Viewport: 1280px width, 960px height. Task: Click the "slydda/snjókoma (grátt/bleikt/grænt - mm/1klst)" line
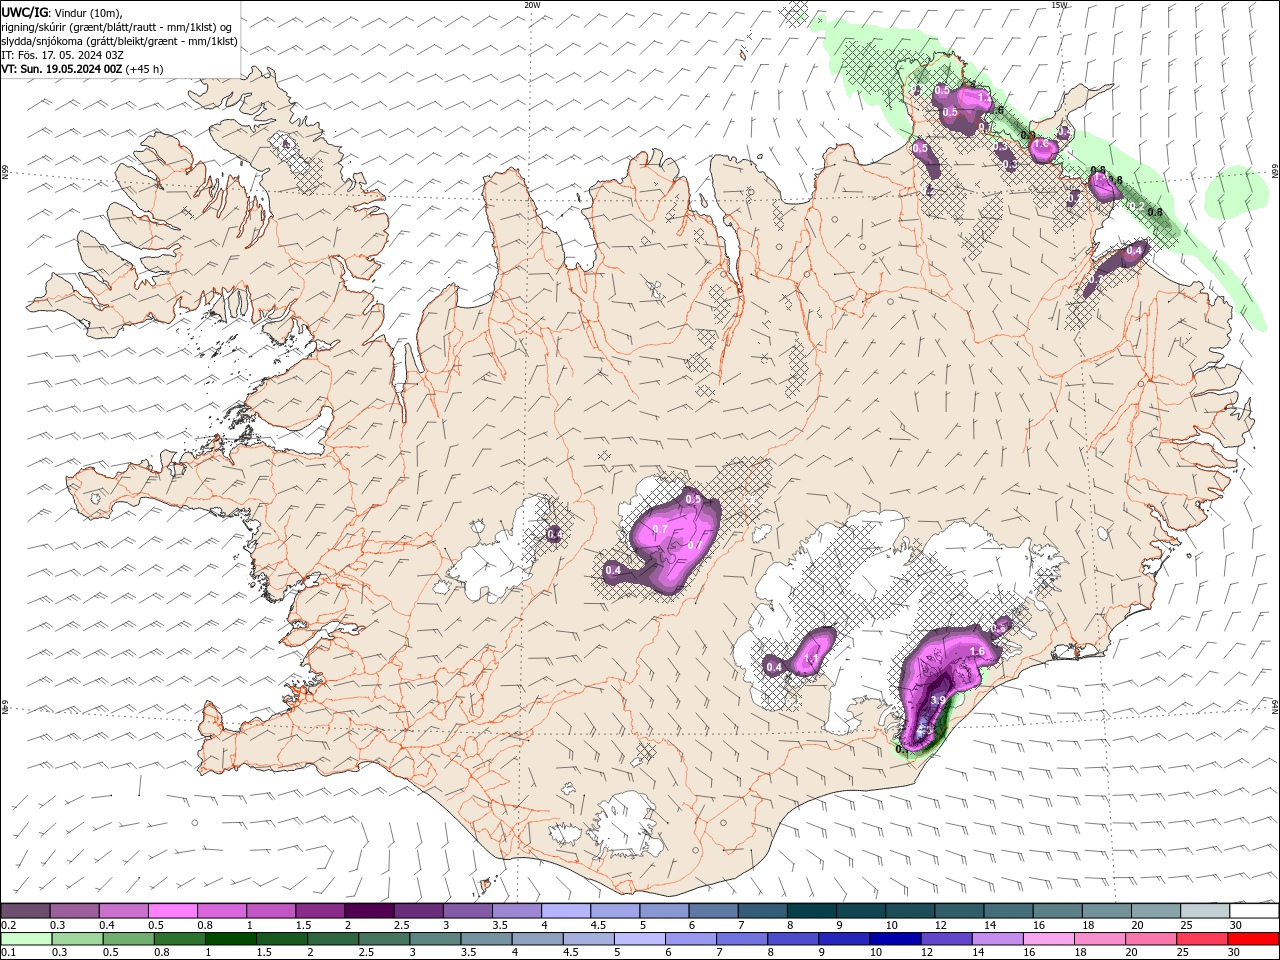point(120,41)
